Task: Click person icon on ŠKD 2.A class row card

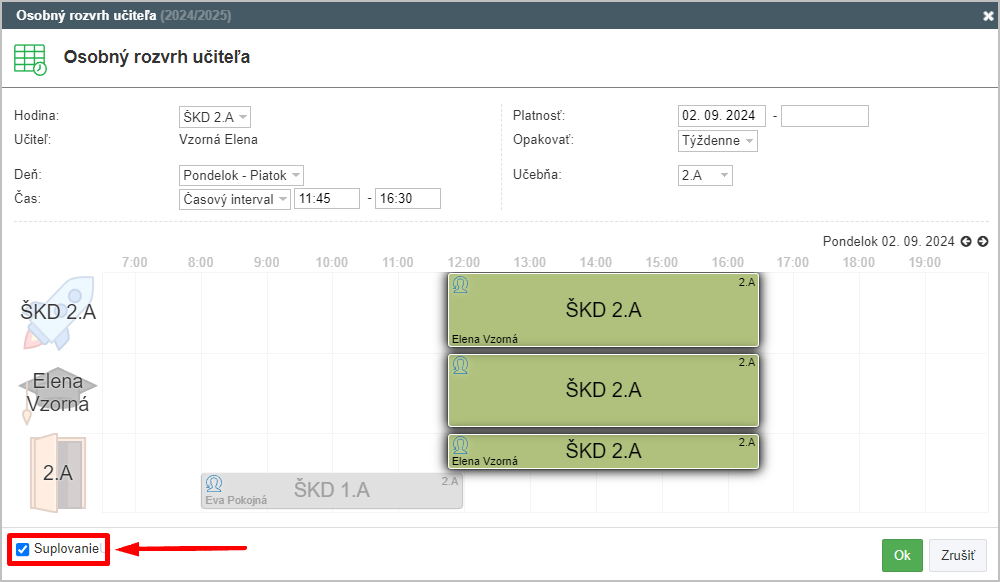Action: pos(460,285)
